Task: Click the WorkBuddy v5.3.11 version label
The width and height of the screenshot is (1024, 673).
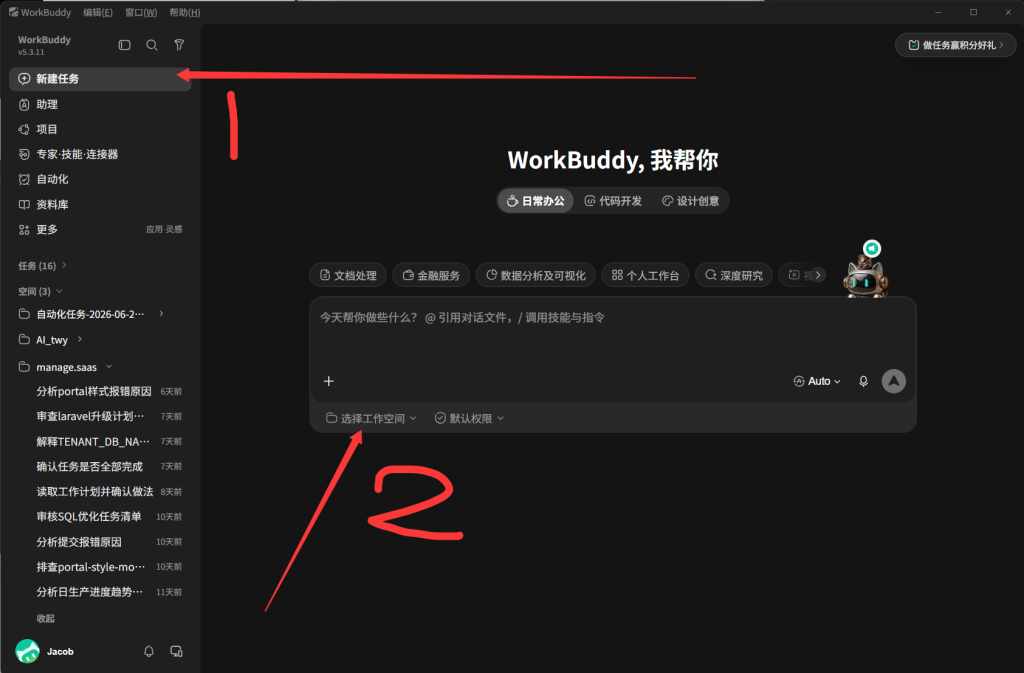Action: (x=44, y=45)
